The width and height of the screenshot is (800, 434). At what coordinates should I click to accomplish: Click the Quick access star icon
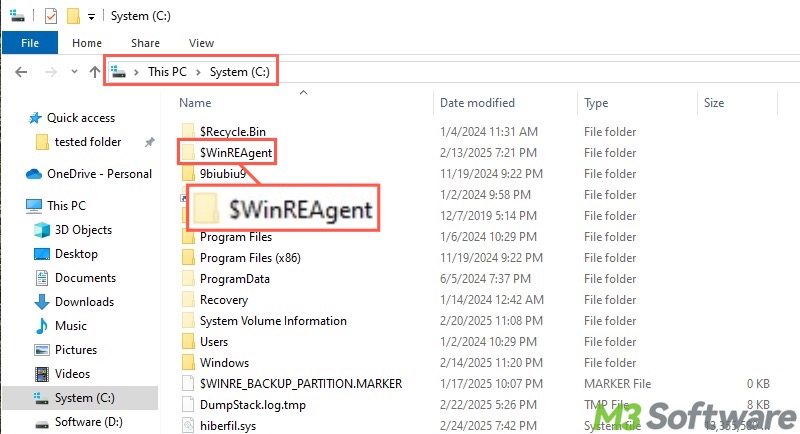tap(35, 118)
